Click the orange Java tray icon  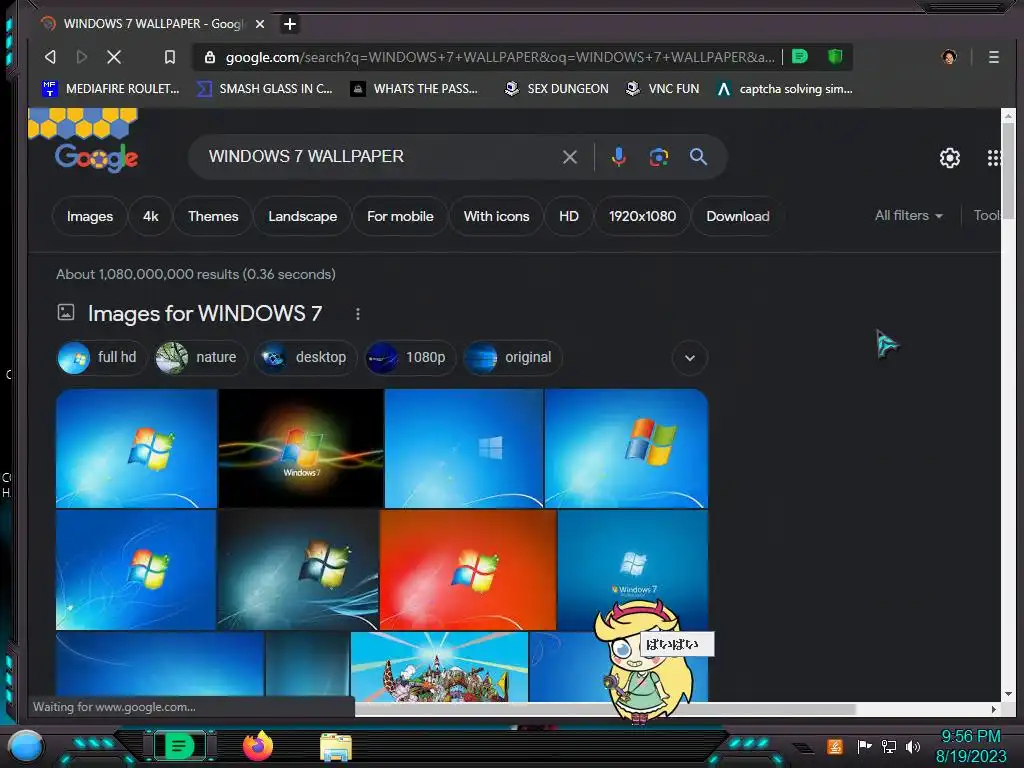[835, 746]
